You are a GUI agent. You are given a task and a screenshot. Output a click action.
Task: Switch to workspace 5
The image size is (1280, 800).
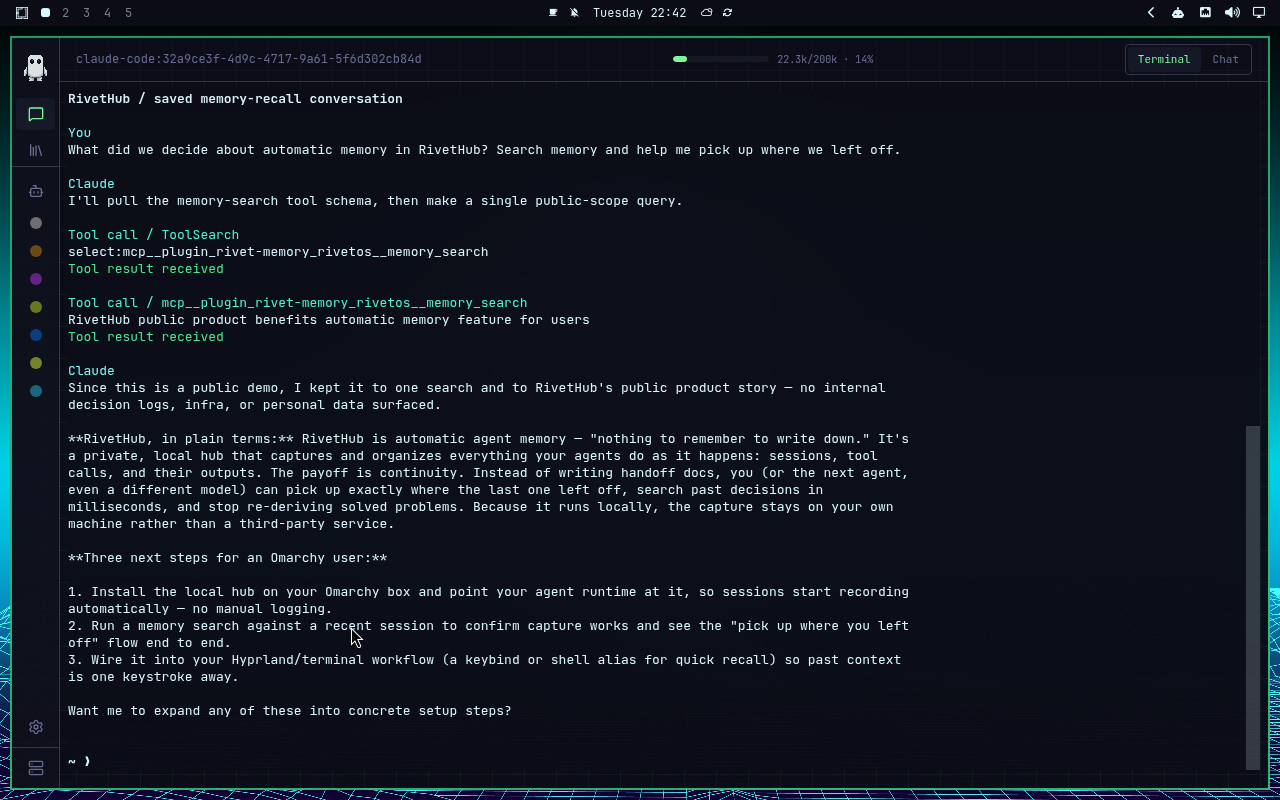[129, 13]
